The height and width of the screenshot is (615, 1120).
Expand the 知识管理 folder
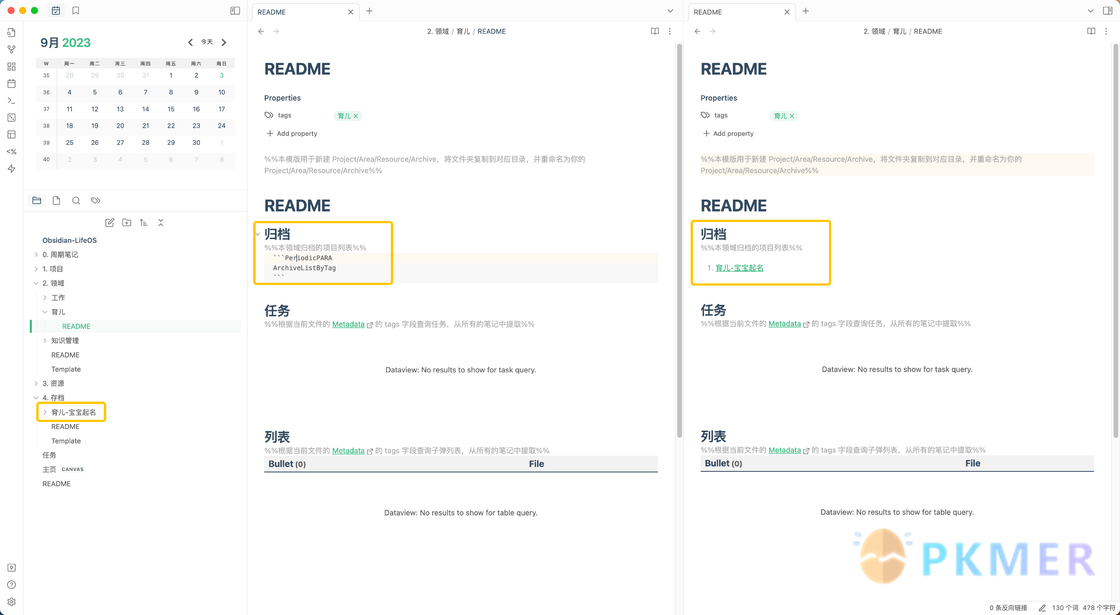pos(45,340)
